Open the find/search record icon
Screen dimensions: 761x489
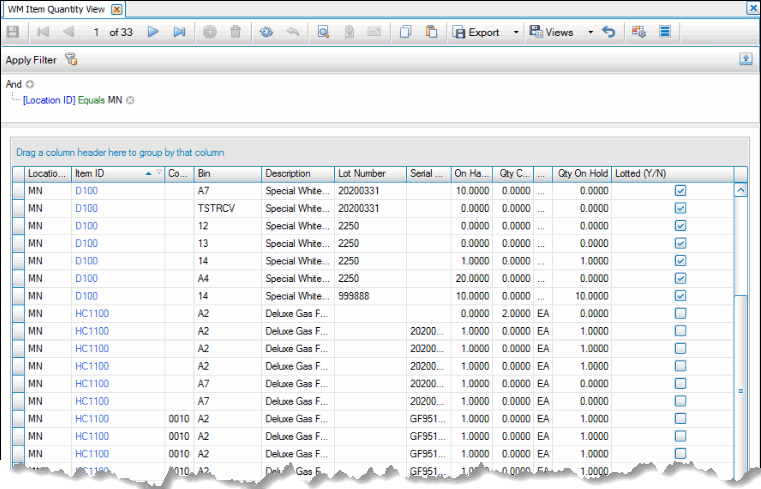pos(323,32)
